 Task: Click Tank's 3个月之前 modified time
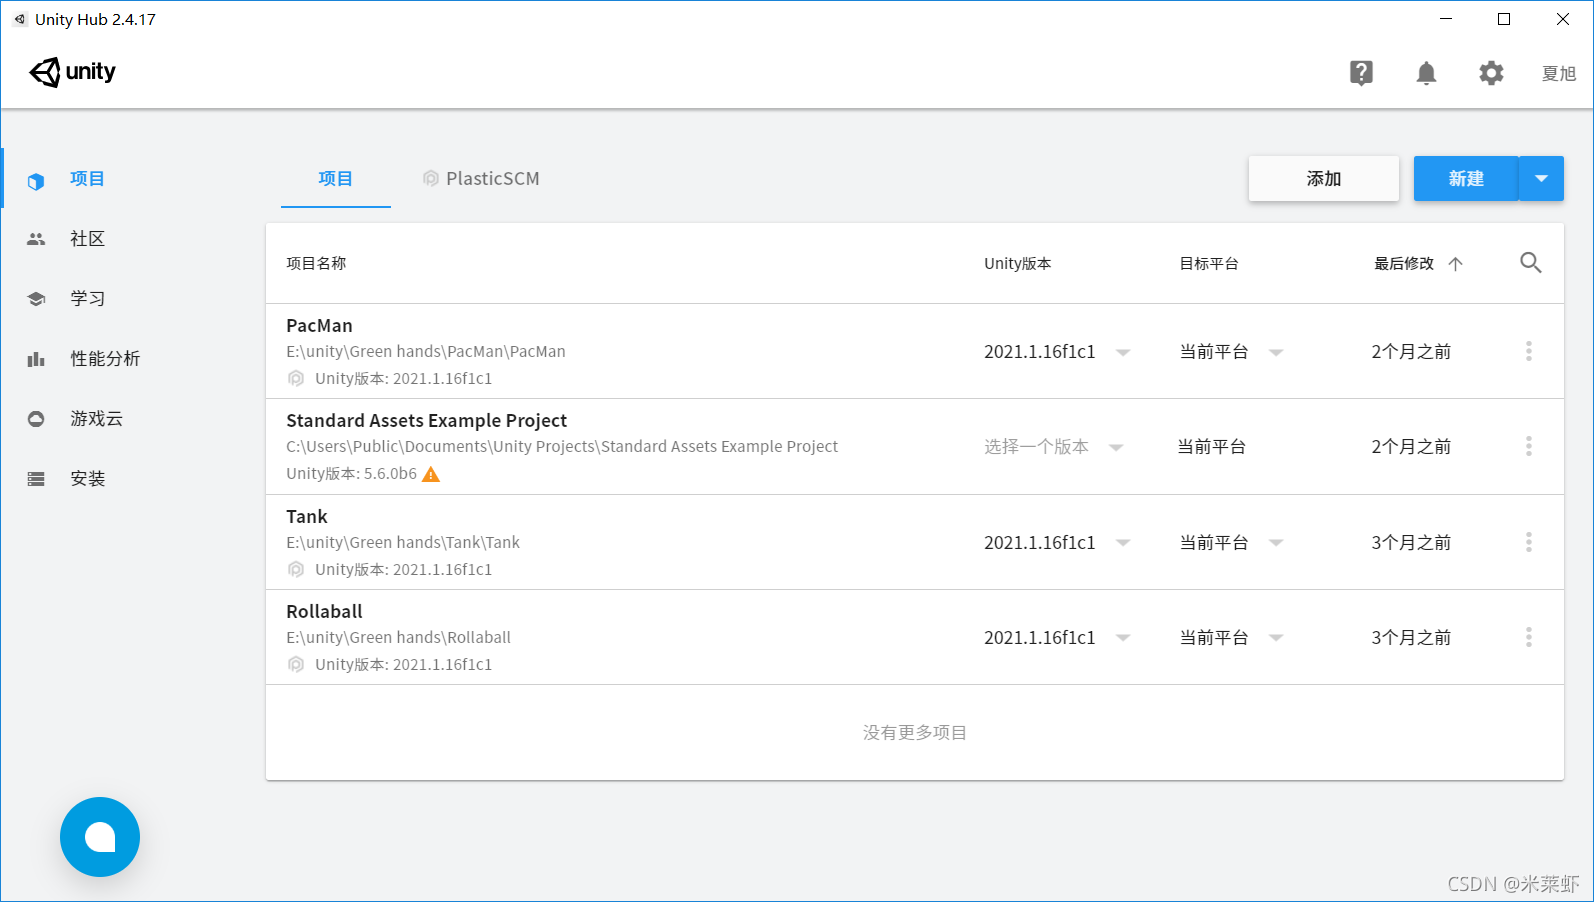click(x=1411, y=543)
